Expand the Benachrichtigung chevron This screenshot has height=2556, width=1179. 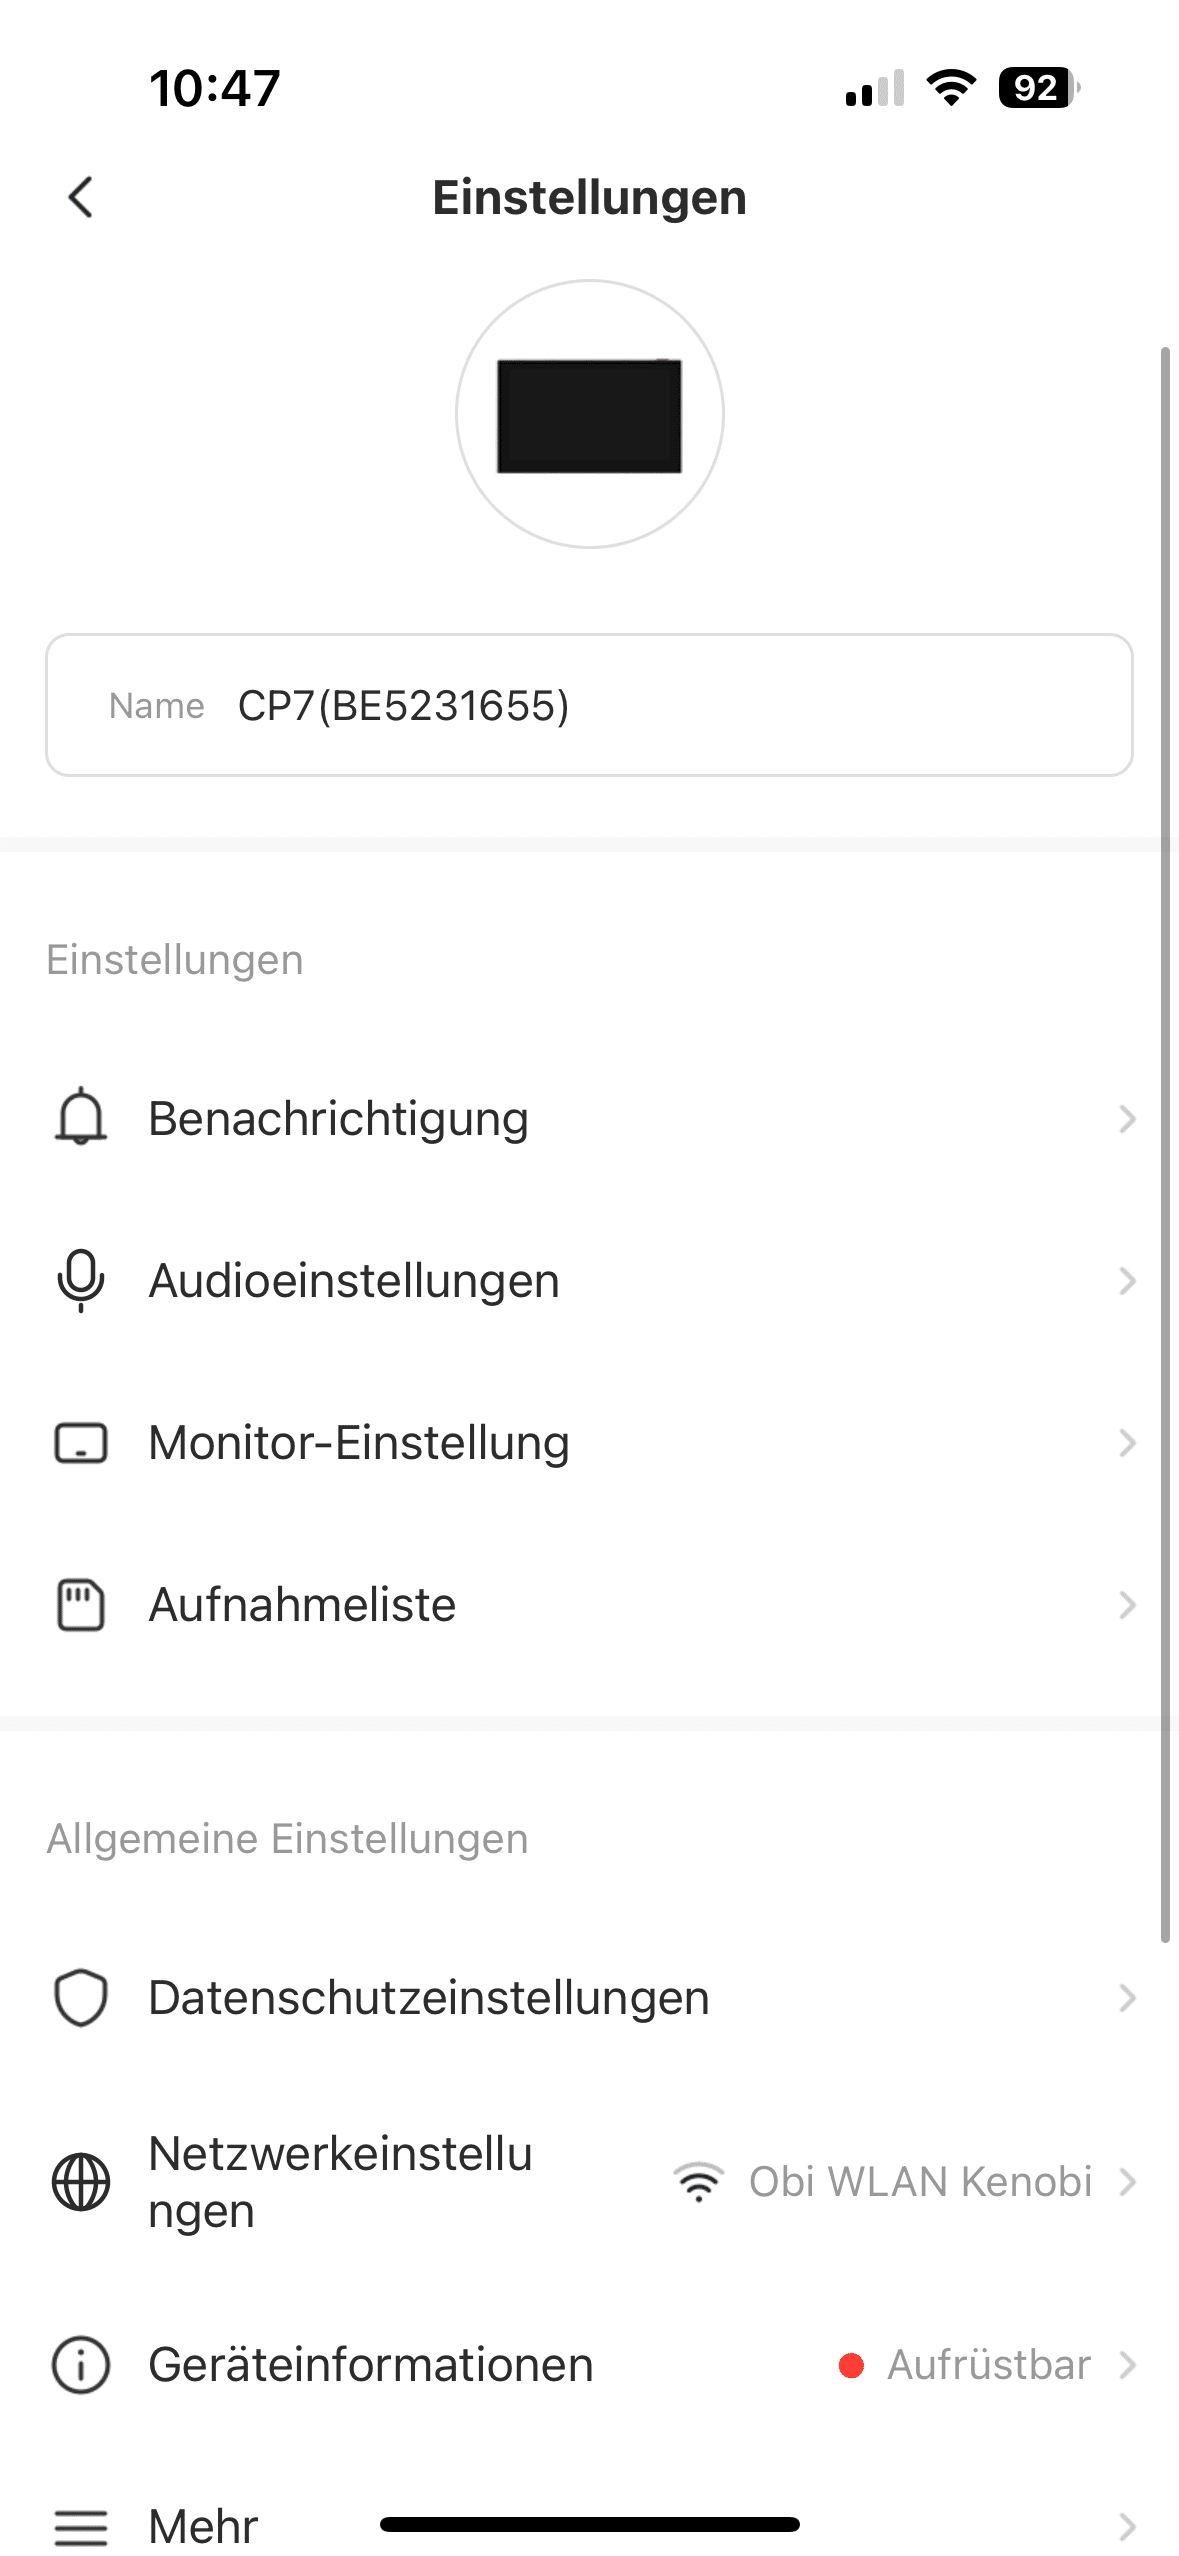pos(1127,1118)
